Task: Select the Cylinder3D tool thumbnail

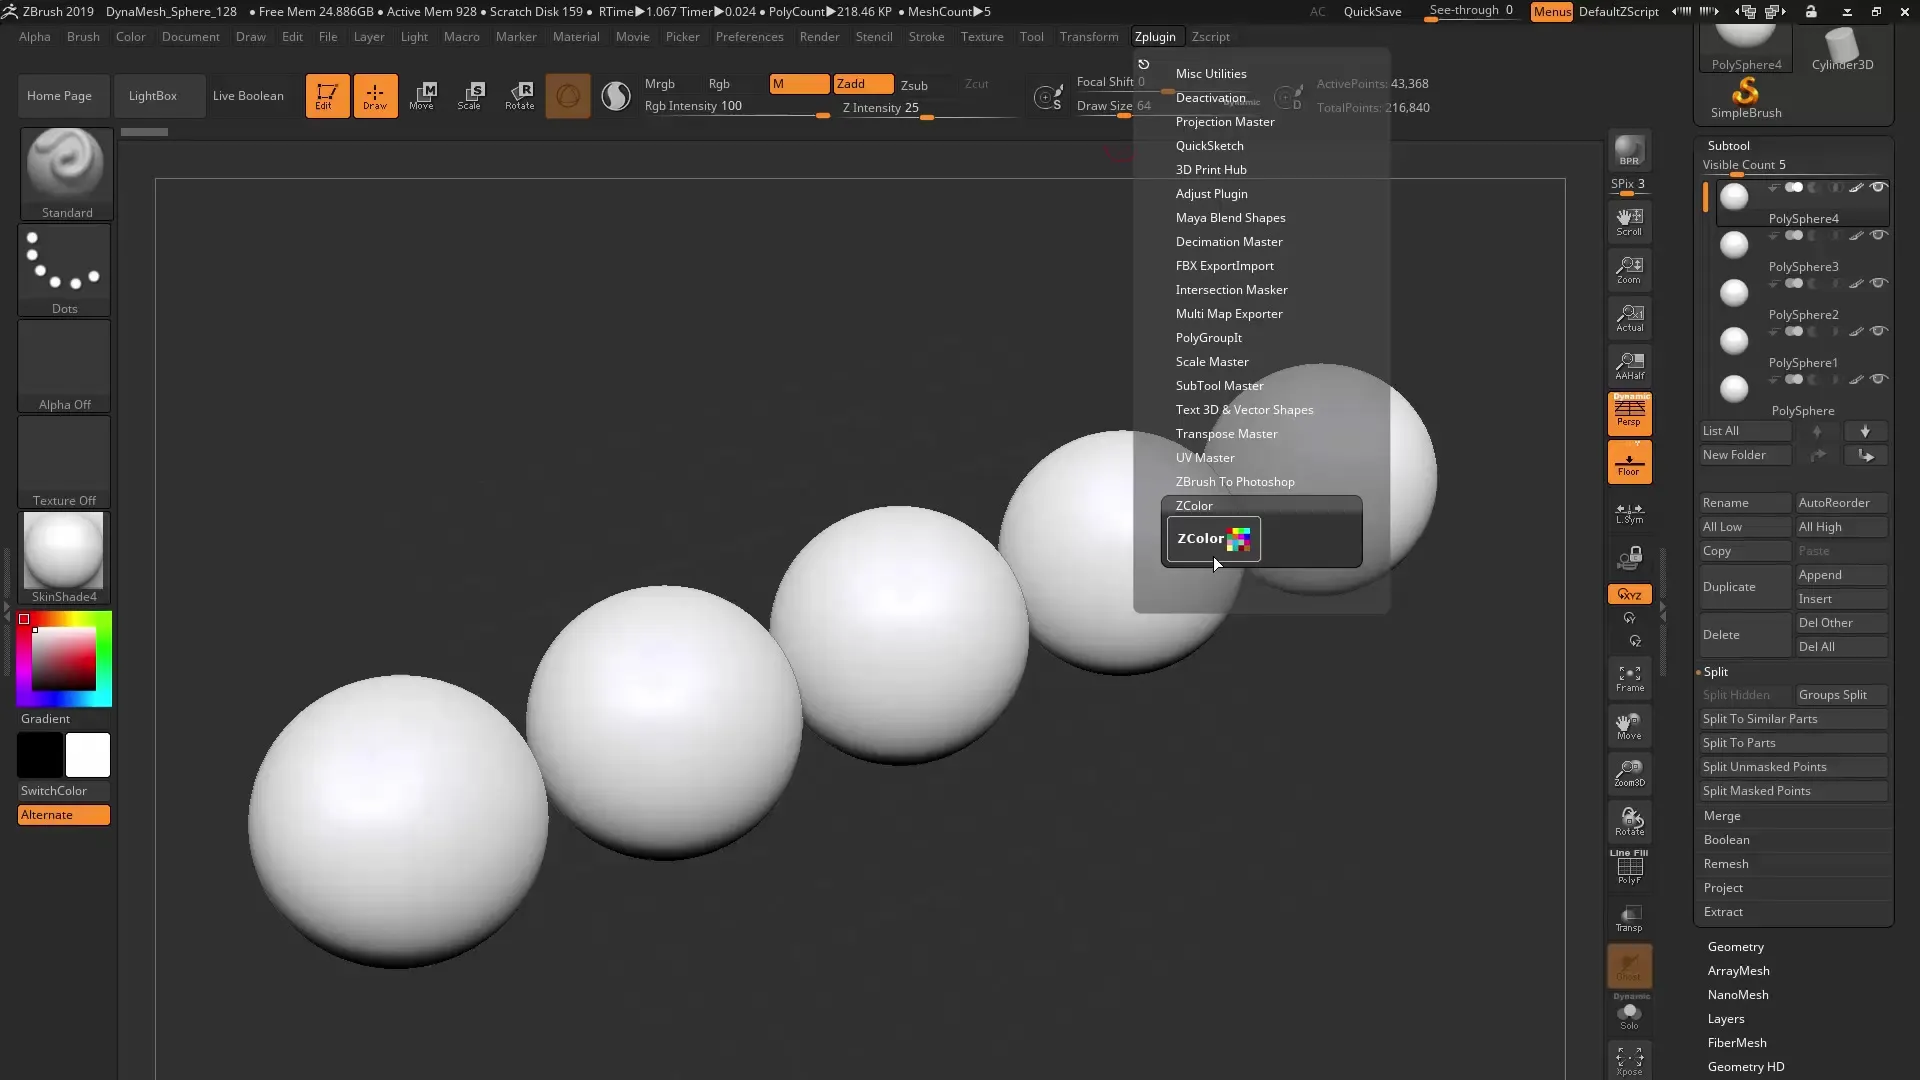Action: pos(1842,50)
